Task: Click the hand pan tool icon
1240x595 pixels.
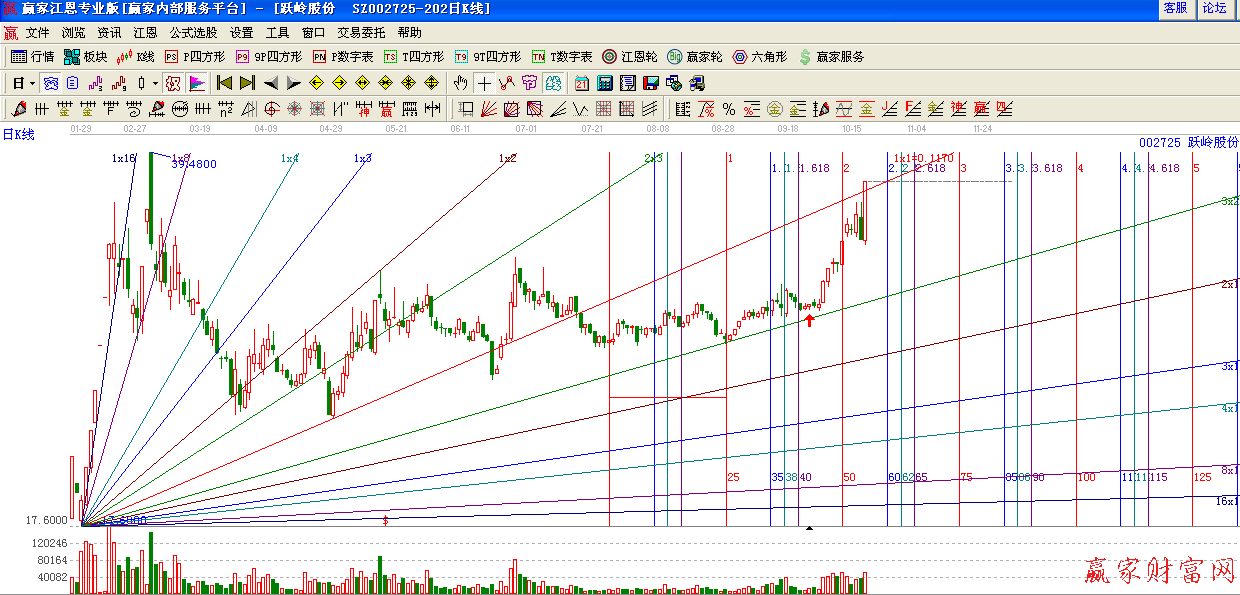Action: [x=460, y=83]
